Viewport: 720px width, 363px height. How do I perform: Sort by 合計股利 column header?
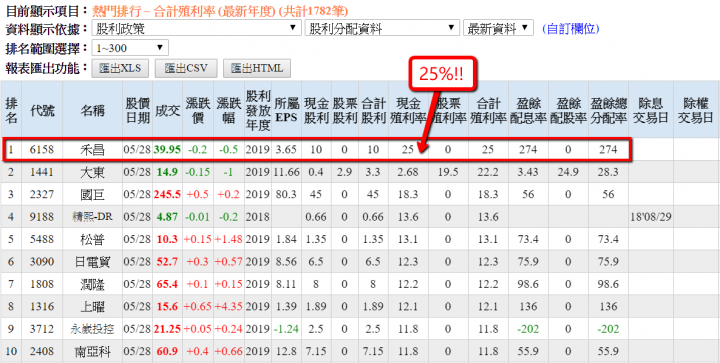click(x=373, y=110)
